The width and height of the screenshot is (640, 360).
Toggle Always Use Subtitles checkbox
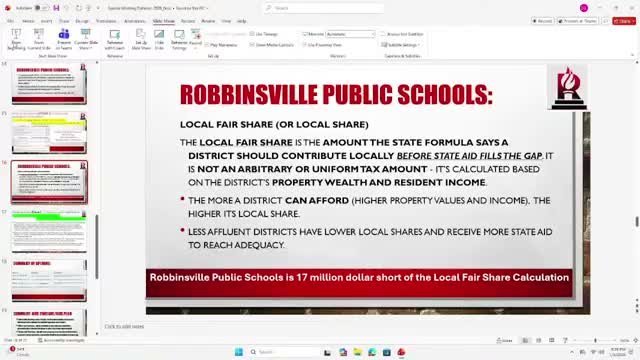[402, 34]
